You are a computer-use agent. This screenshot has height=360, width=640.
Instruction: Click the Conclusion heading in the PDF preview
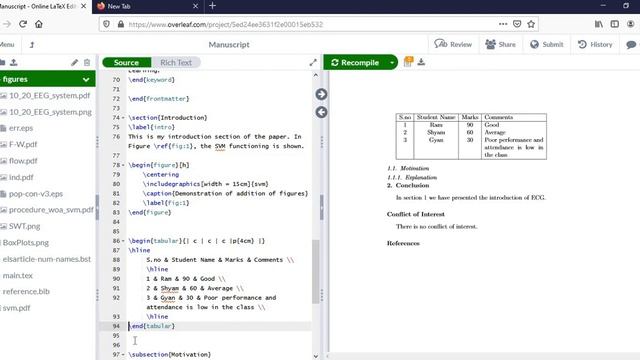coord(408,185)
